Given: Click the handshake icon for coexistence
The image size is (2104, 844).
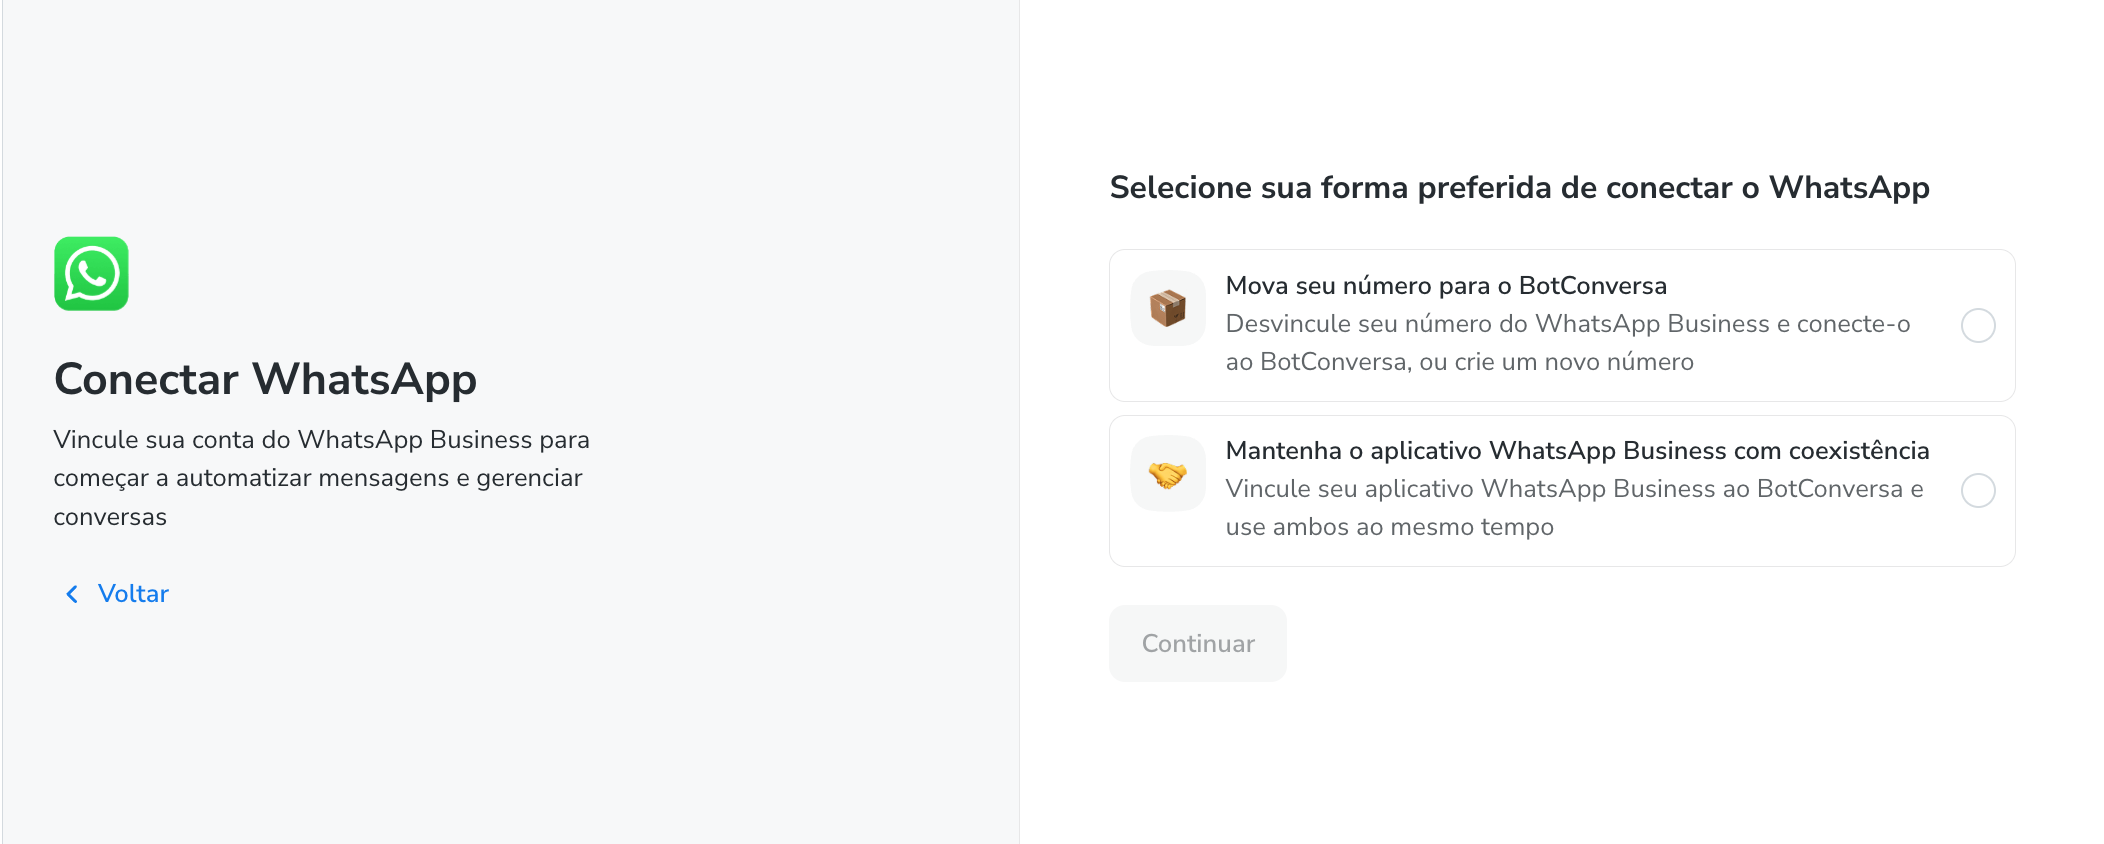Looking at the screenshot, I should (1167, 474).
